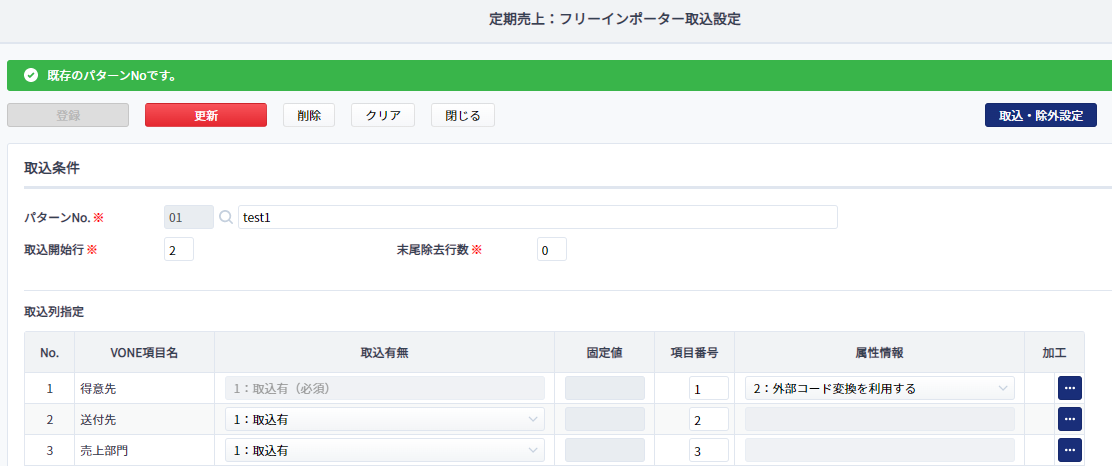Click the red 更新 button
This screenshot has width=1112, height=466.
[206, 116]
